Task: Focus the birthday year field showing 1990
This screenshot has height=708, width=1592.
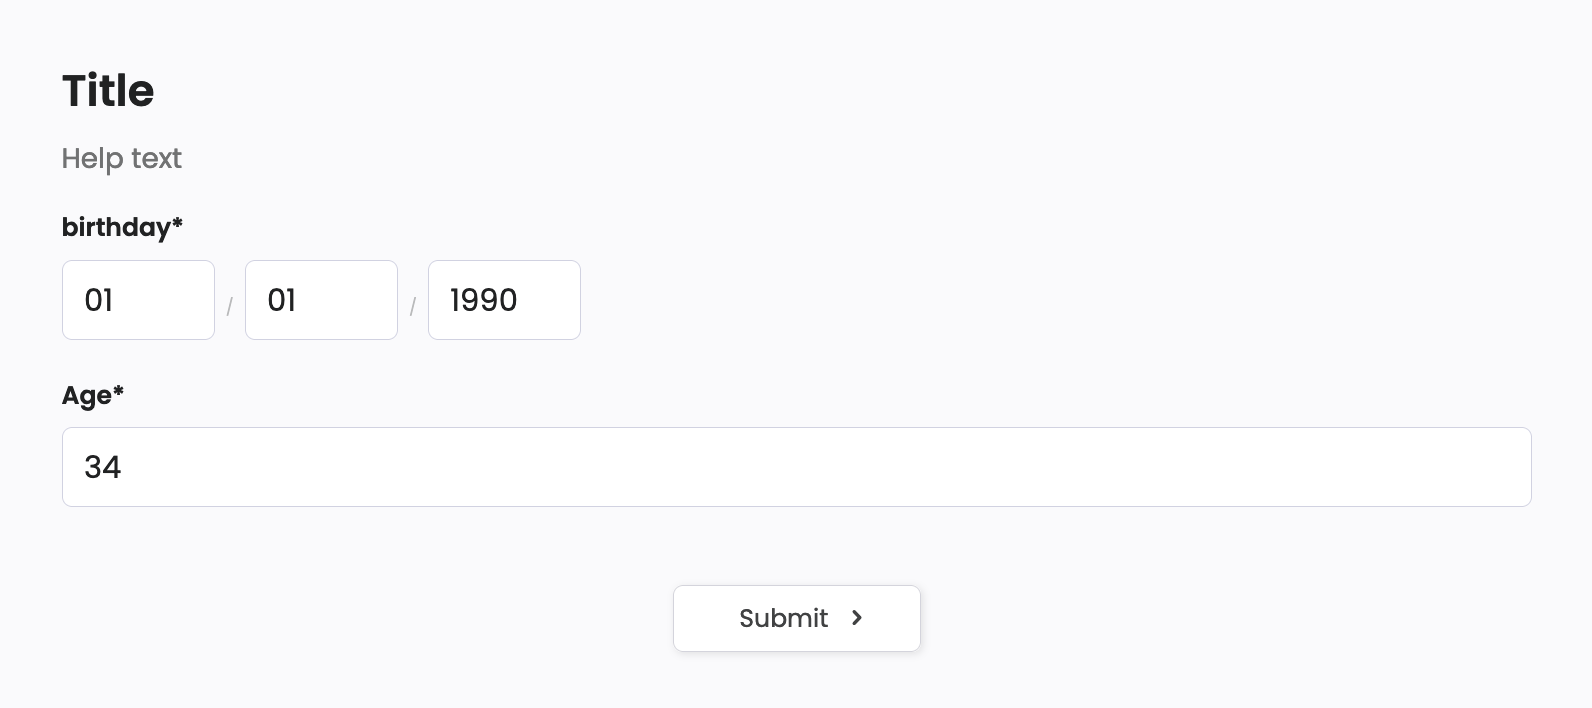Action: click(x=504, y=300)
